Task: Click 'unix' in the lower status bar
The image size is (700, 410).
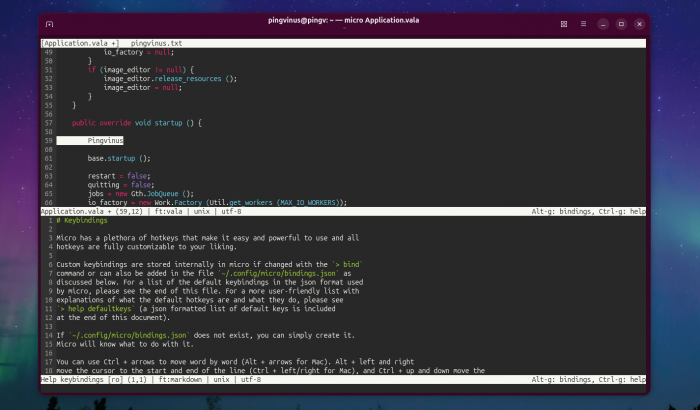Action: pos(221,380)
